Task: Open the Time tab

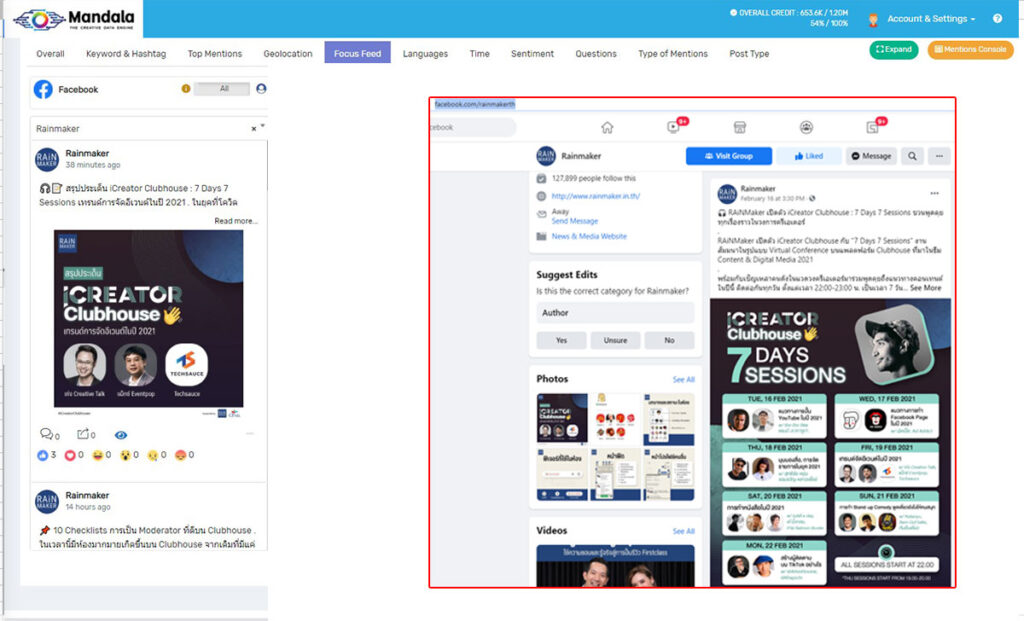Action: coord(479,54)
